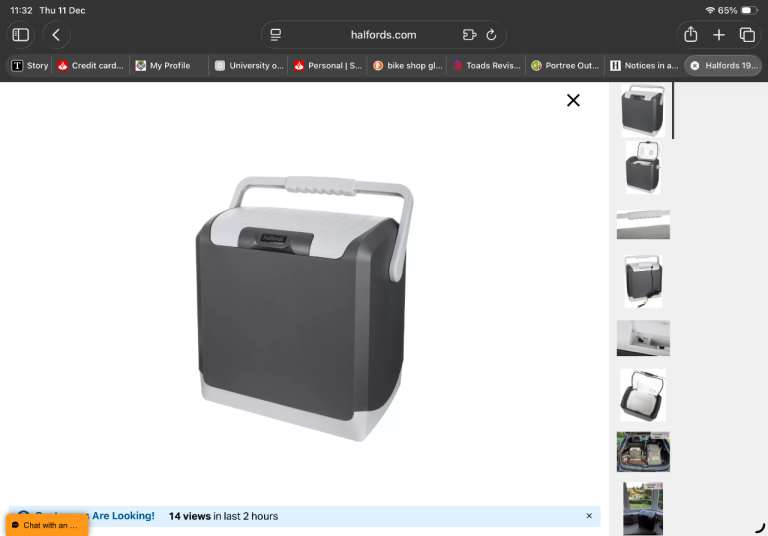768x536 pixels.
Task: Open the Share sheet icon
Action: point(691,34)
